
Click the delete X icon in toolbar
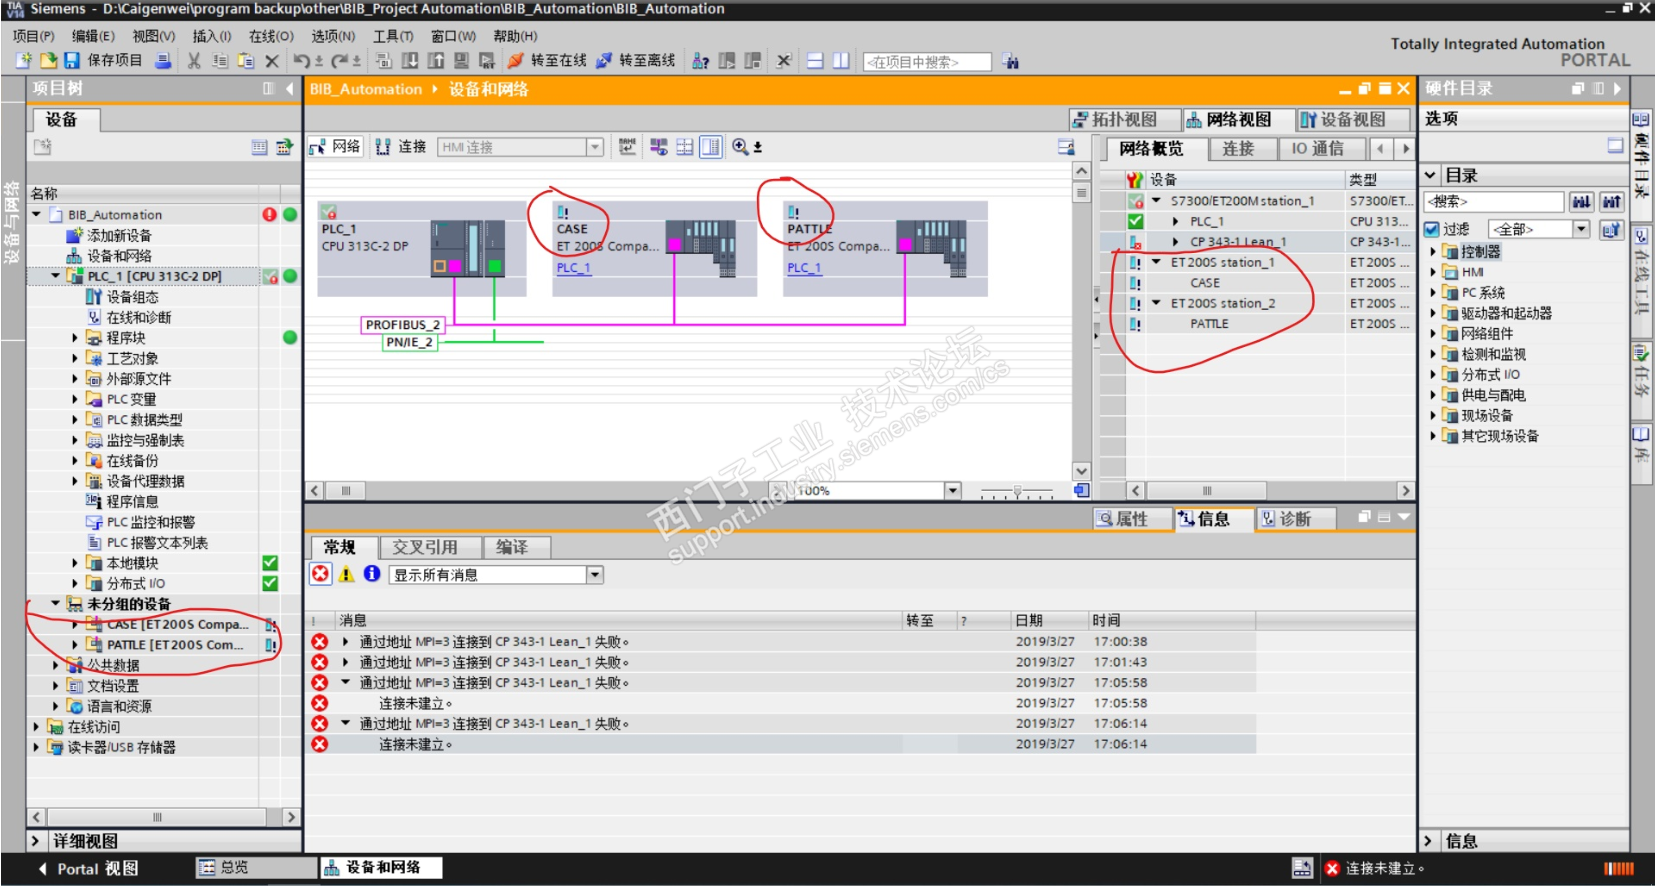(x=272, y=61)
